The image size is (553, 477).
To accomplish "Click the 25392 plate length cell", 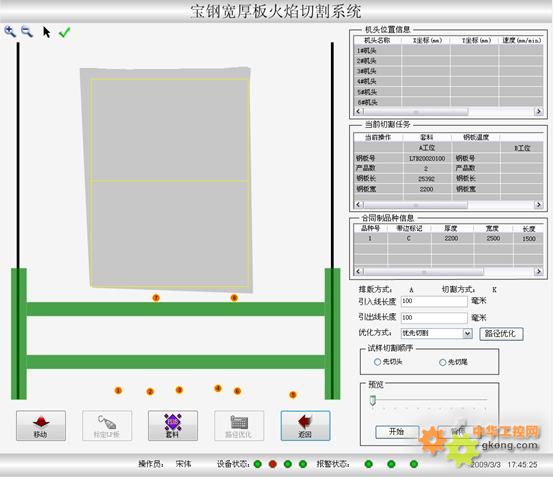I will (x=427, y=179).
